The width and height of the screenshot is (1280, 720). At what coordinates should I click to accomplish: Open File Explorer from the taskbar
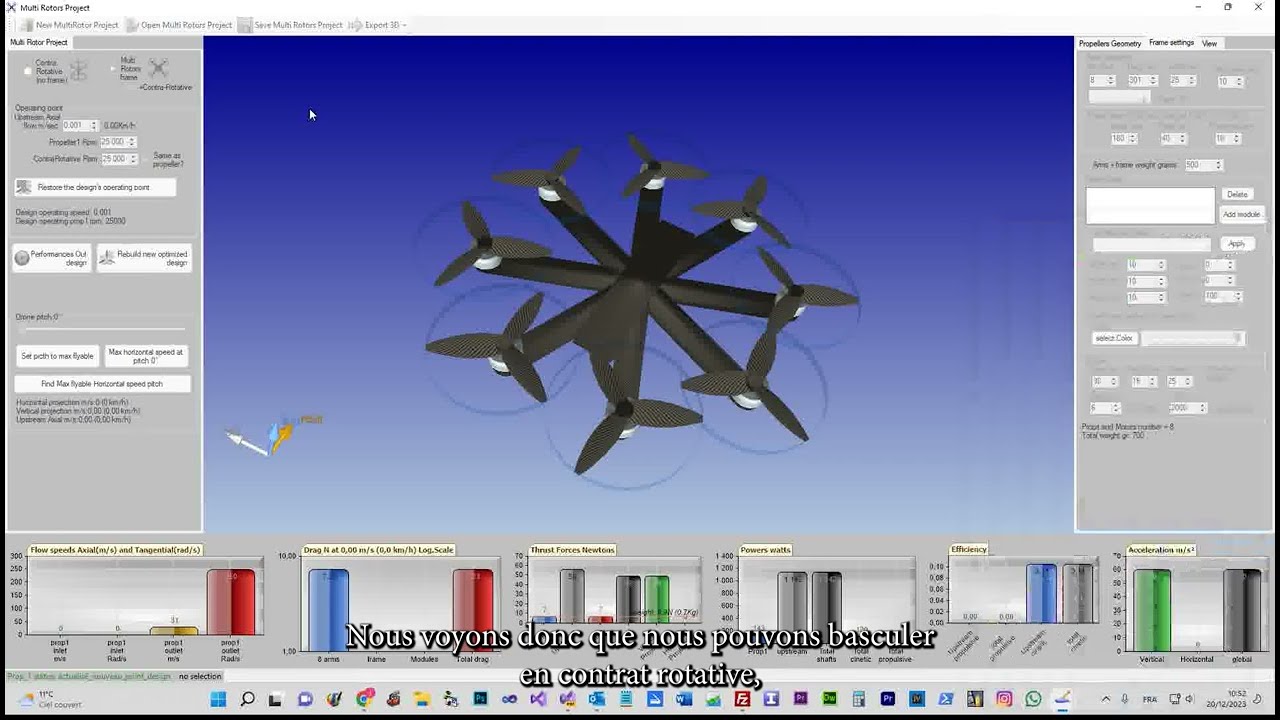coord(422,699)
